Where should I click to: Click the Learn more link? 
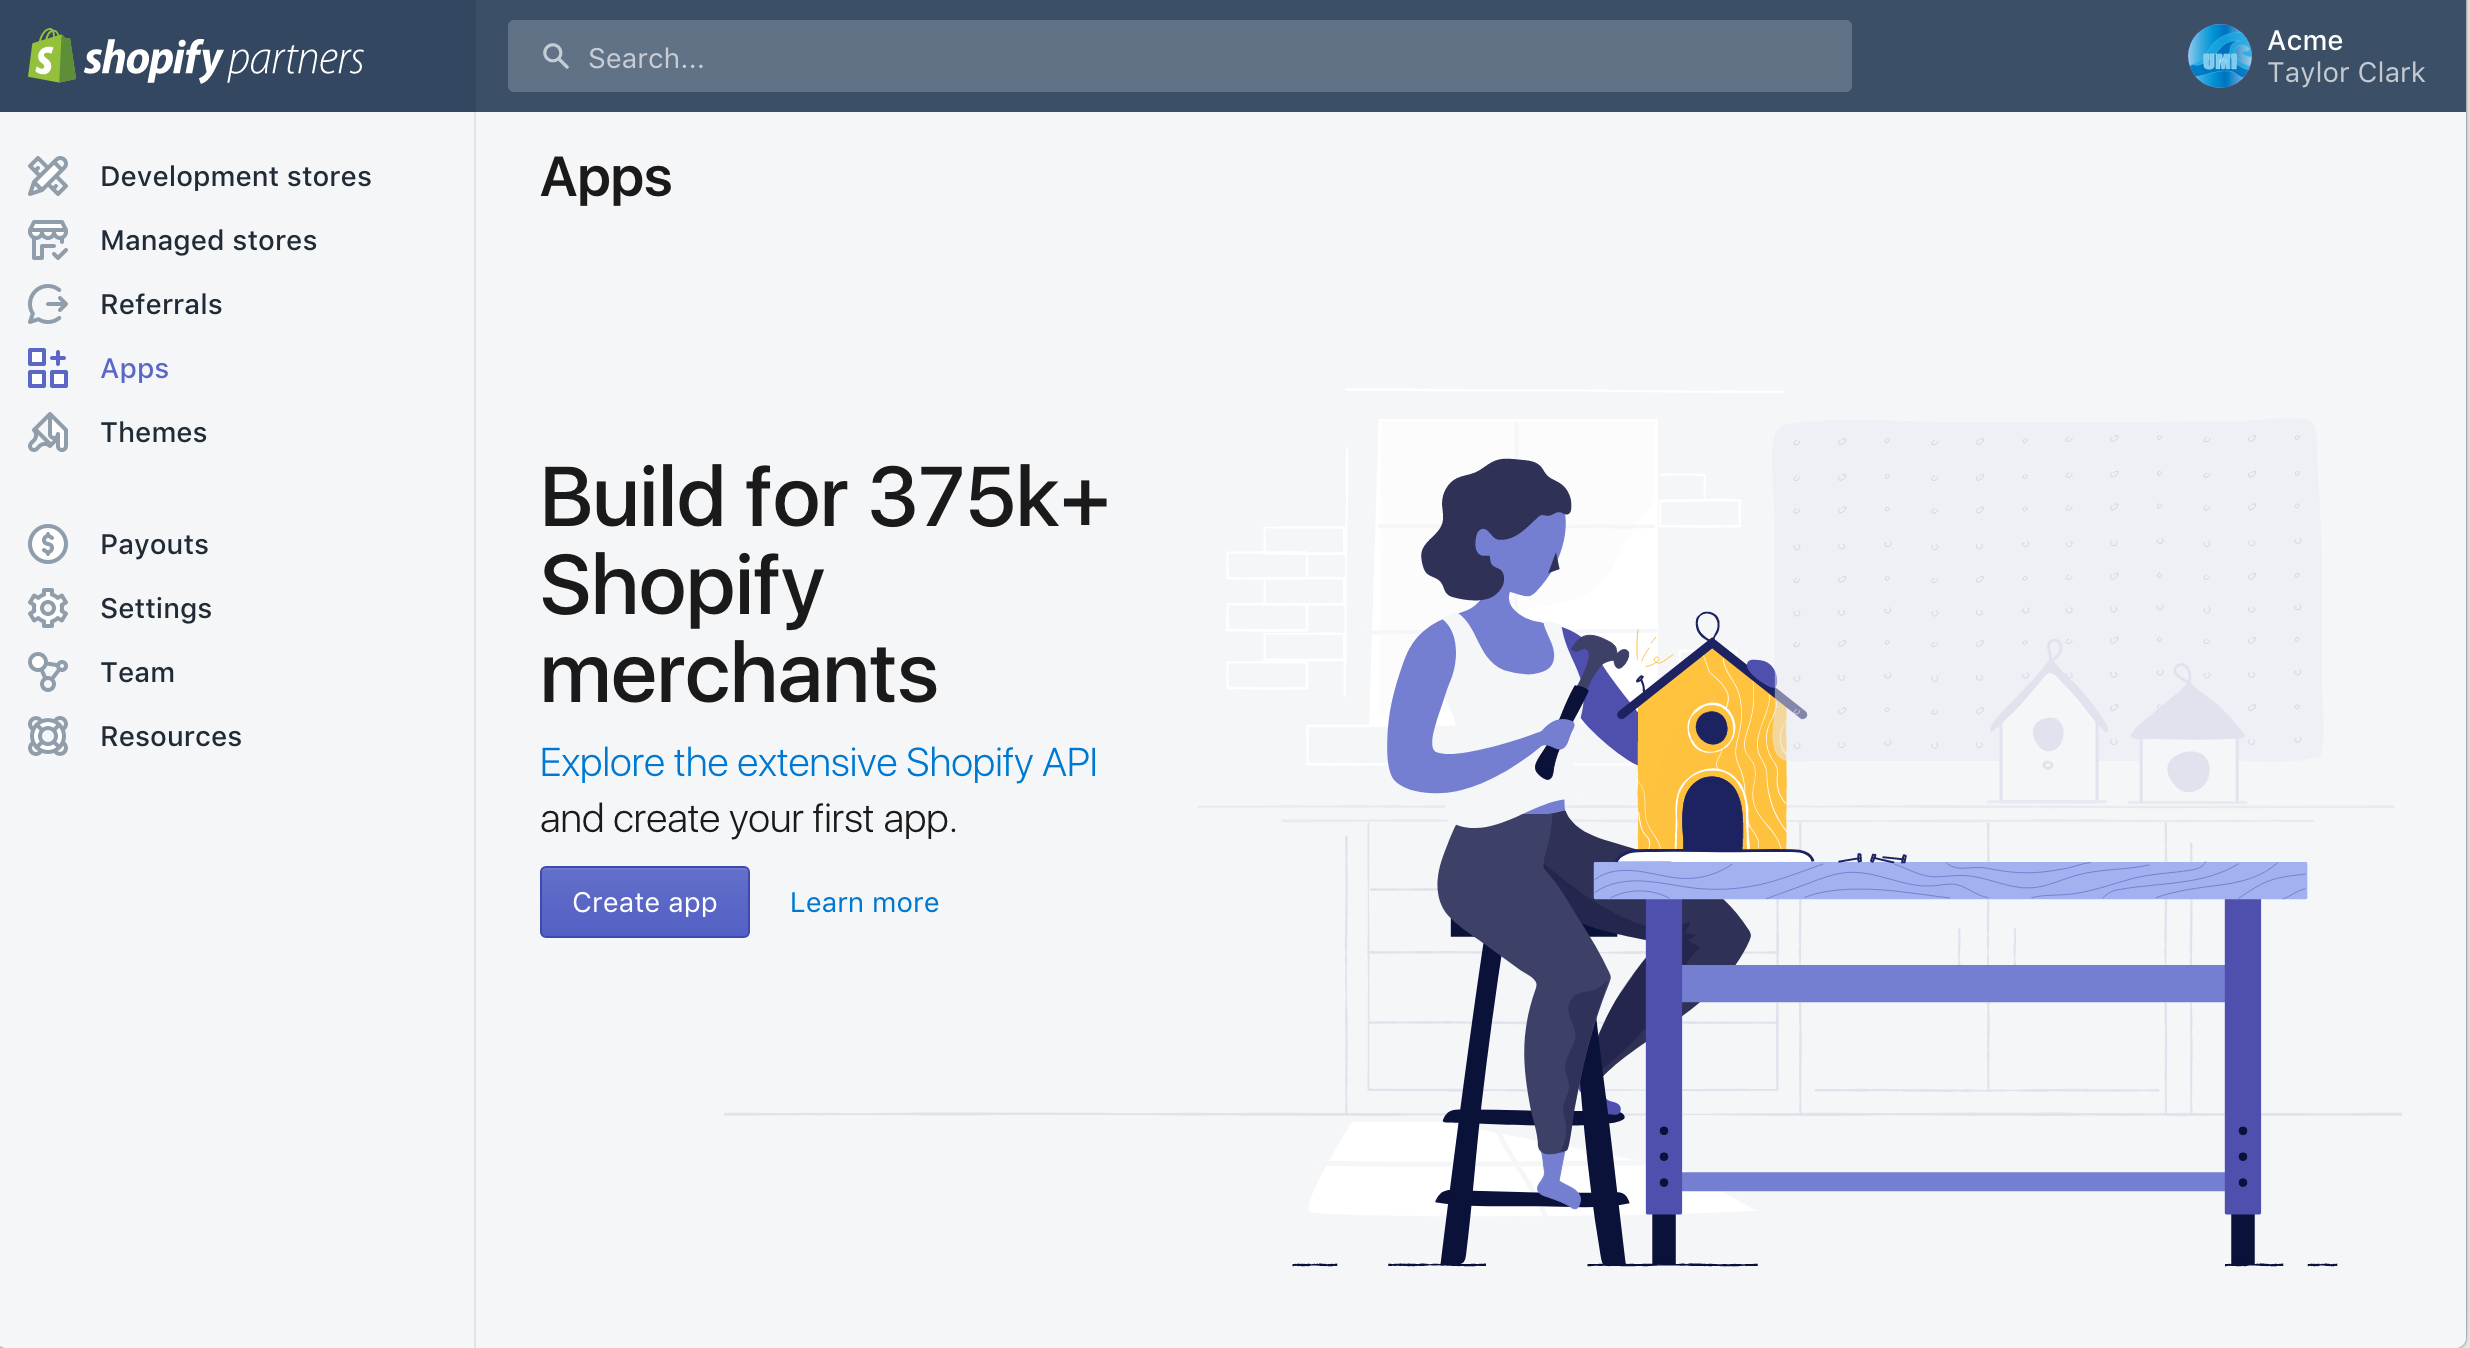click(x=863, y=901)
